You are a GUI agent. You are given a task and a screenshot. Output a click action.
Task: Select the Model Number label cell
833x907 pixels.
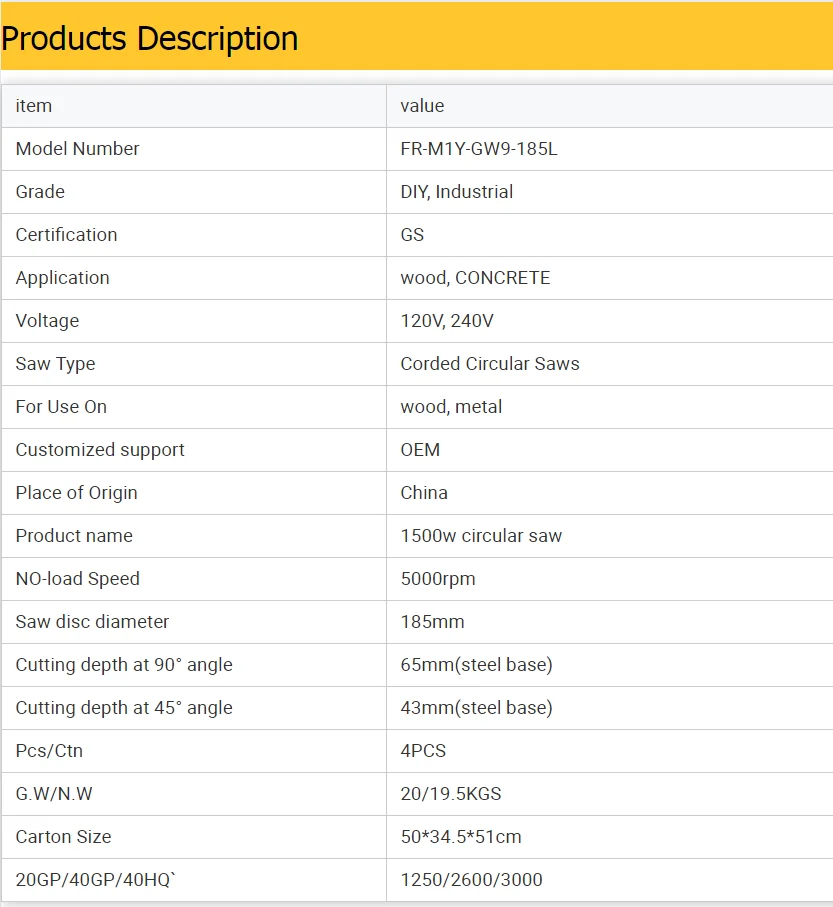coord(77,149)
